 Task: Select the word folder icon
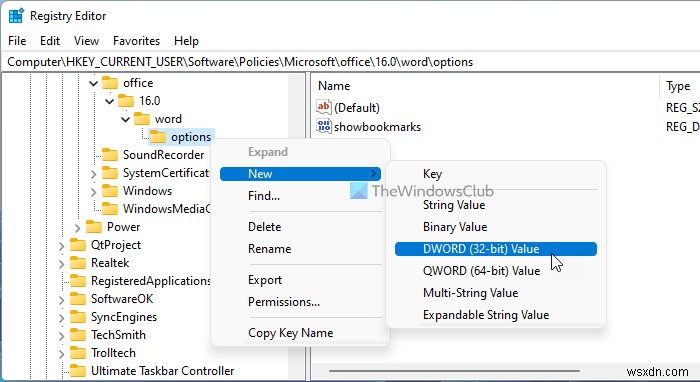(142, 119)
